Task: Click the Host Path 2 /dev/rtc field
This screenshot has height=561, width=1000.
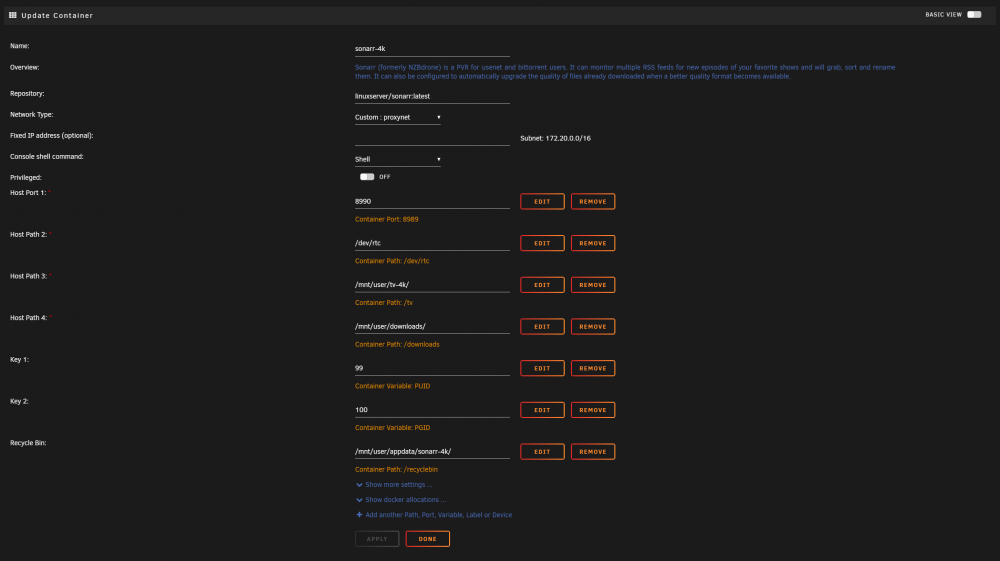Action: 432,243
